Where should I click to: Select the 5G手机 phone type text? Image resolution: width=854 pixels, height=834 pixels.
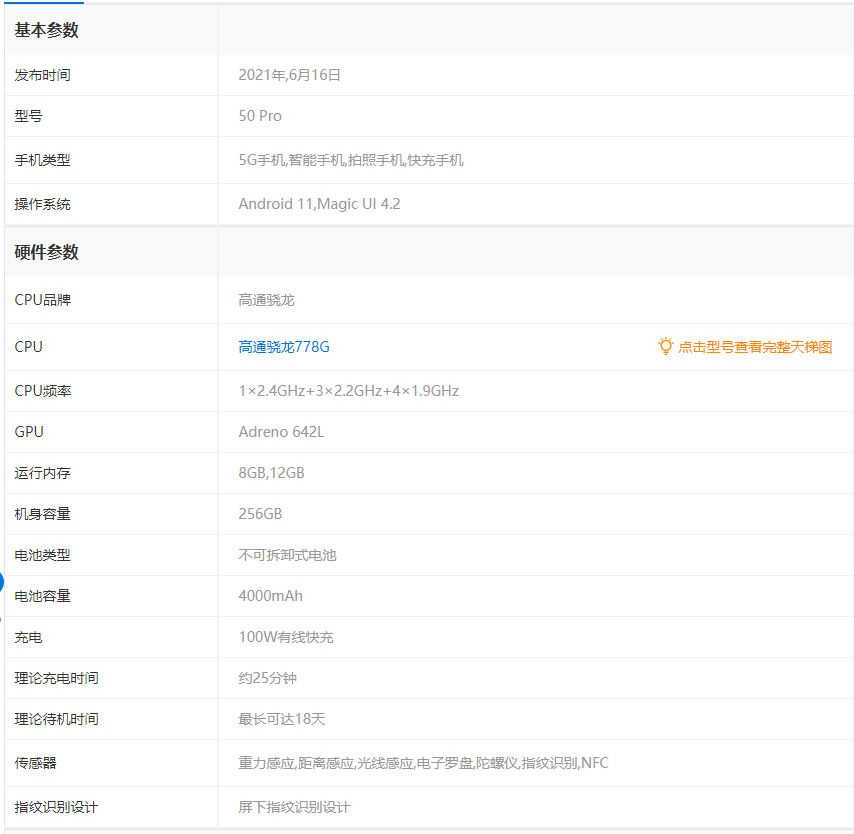tap(262, 160)
